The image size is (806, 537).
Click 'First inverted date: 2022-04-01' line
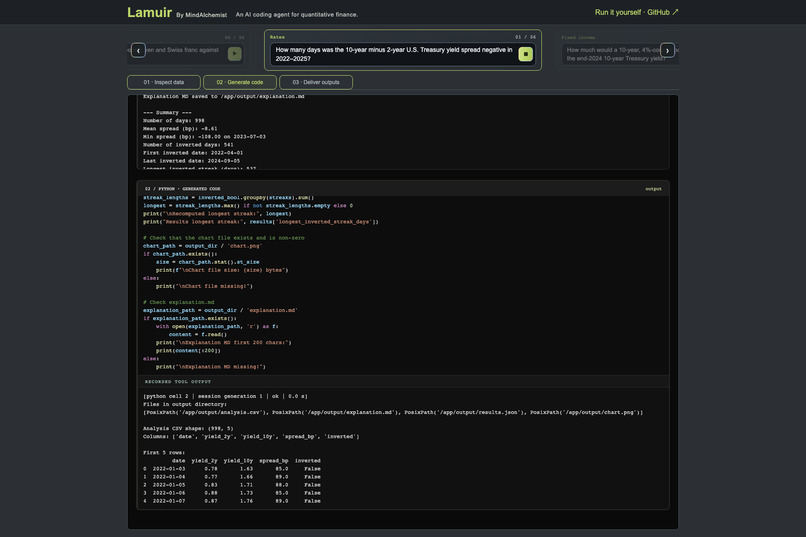tap(193, 153)
